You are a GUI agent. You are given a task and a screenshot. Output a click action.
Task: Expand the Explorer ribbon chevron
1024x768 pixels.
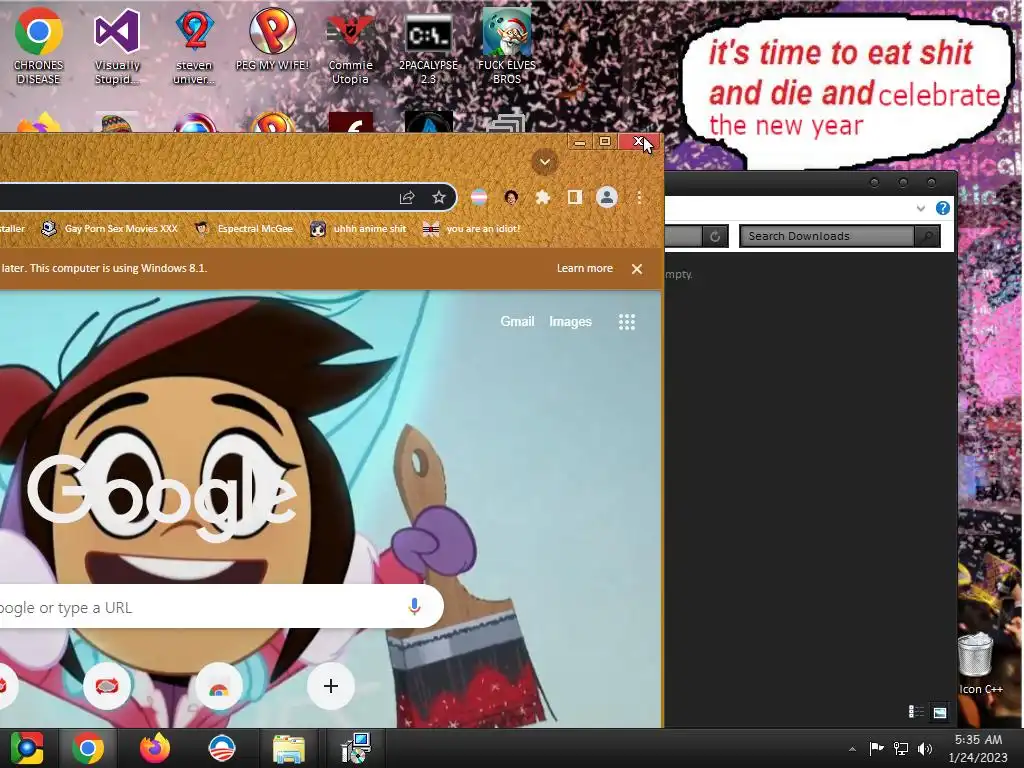[921, 208]
